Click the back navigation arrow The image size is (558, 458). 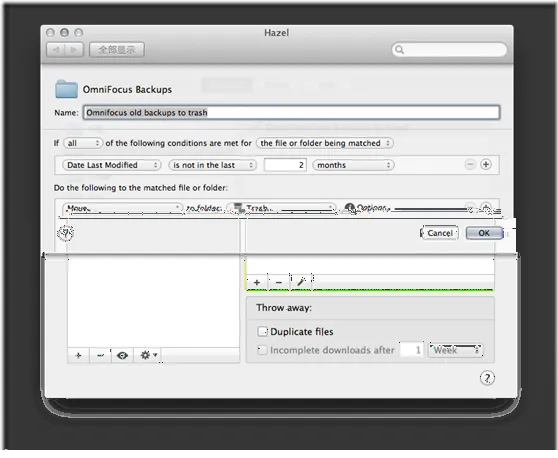pyautogui.click(x=56, y=50)
